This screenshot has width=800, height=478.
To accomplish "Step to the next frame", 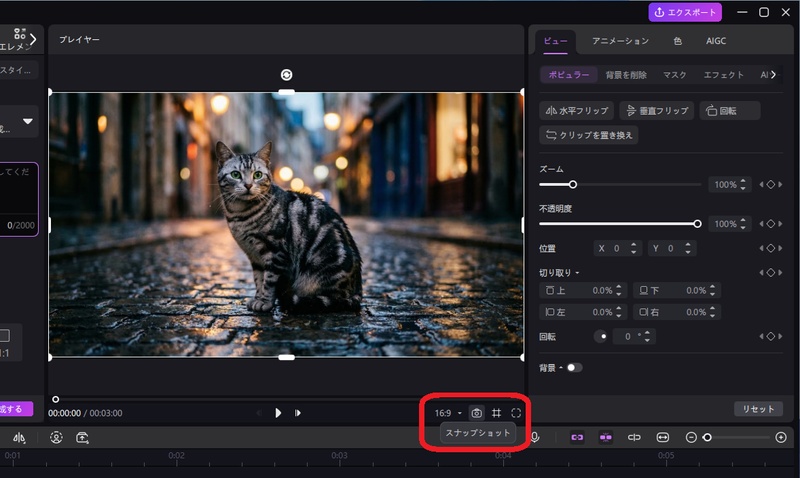I will pyautogui.click(x=297, y=413).
